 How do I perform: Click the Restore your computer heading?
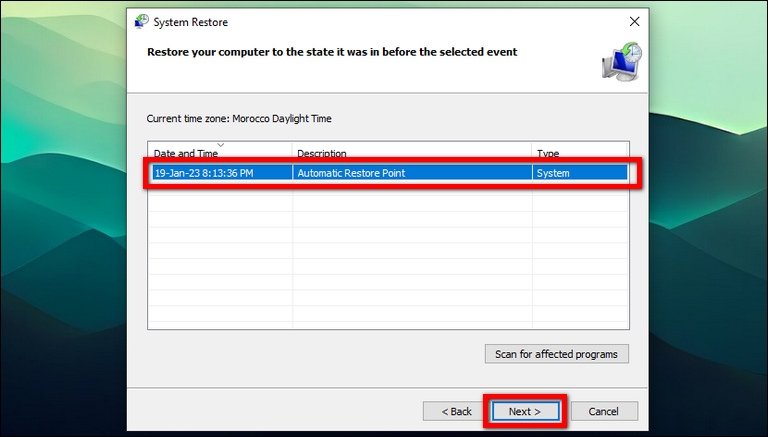click(332, 52)
